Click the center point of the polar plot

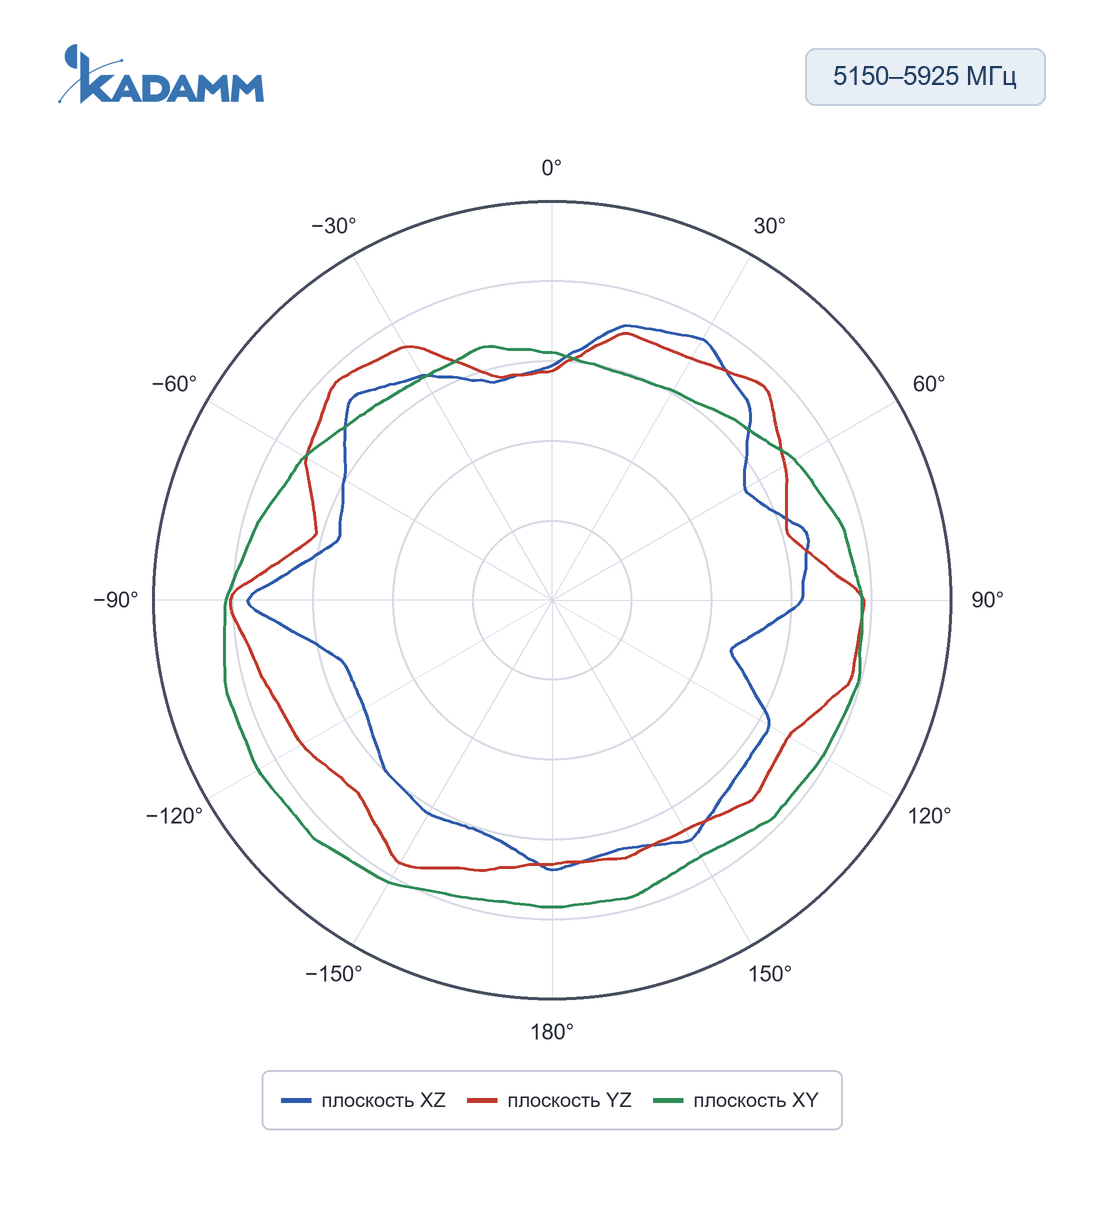click(x=552, y=600)
